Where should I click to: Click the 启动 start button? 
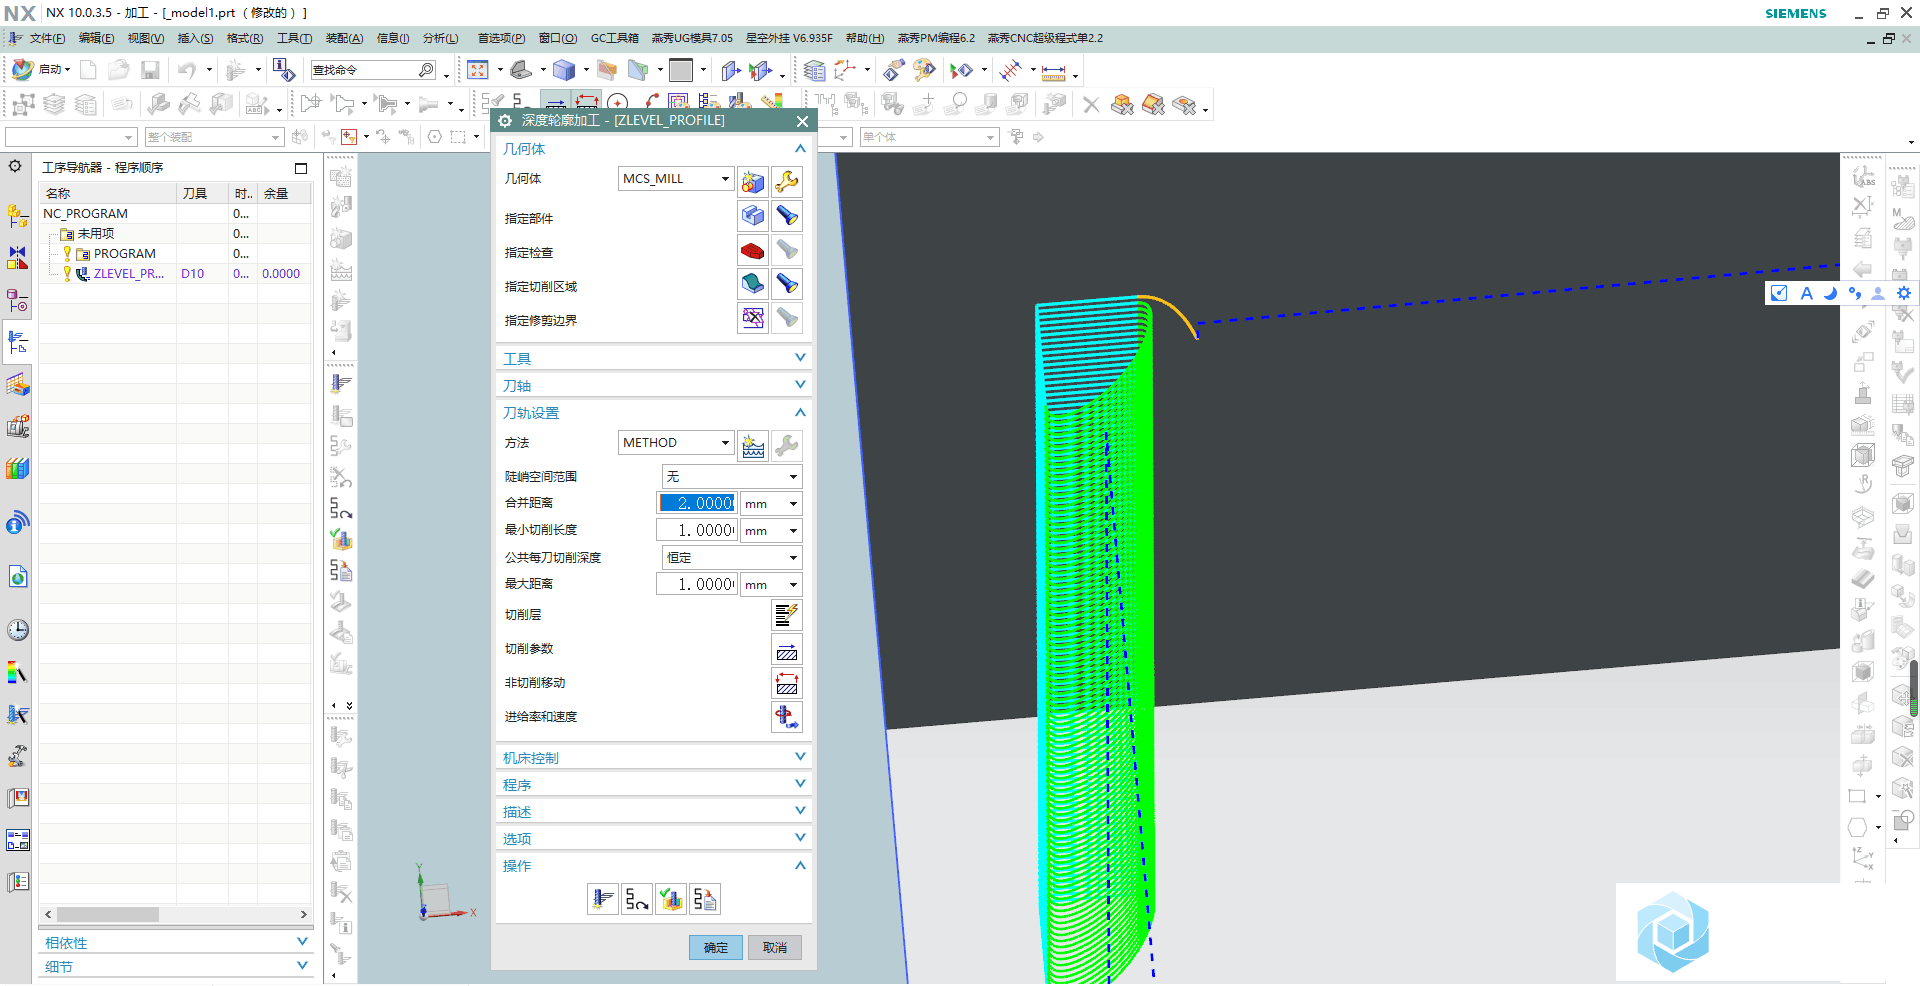click(41, 70)
